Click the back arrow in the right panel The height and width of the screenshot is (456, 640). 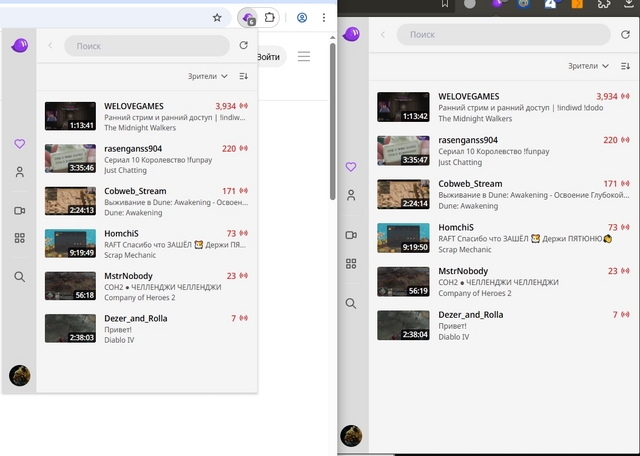click(383, 35)
